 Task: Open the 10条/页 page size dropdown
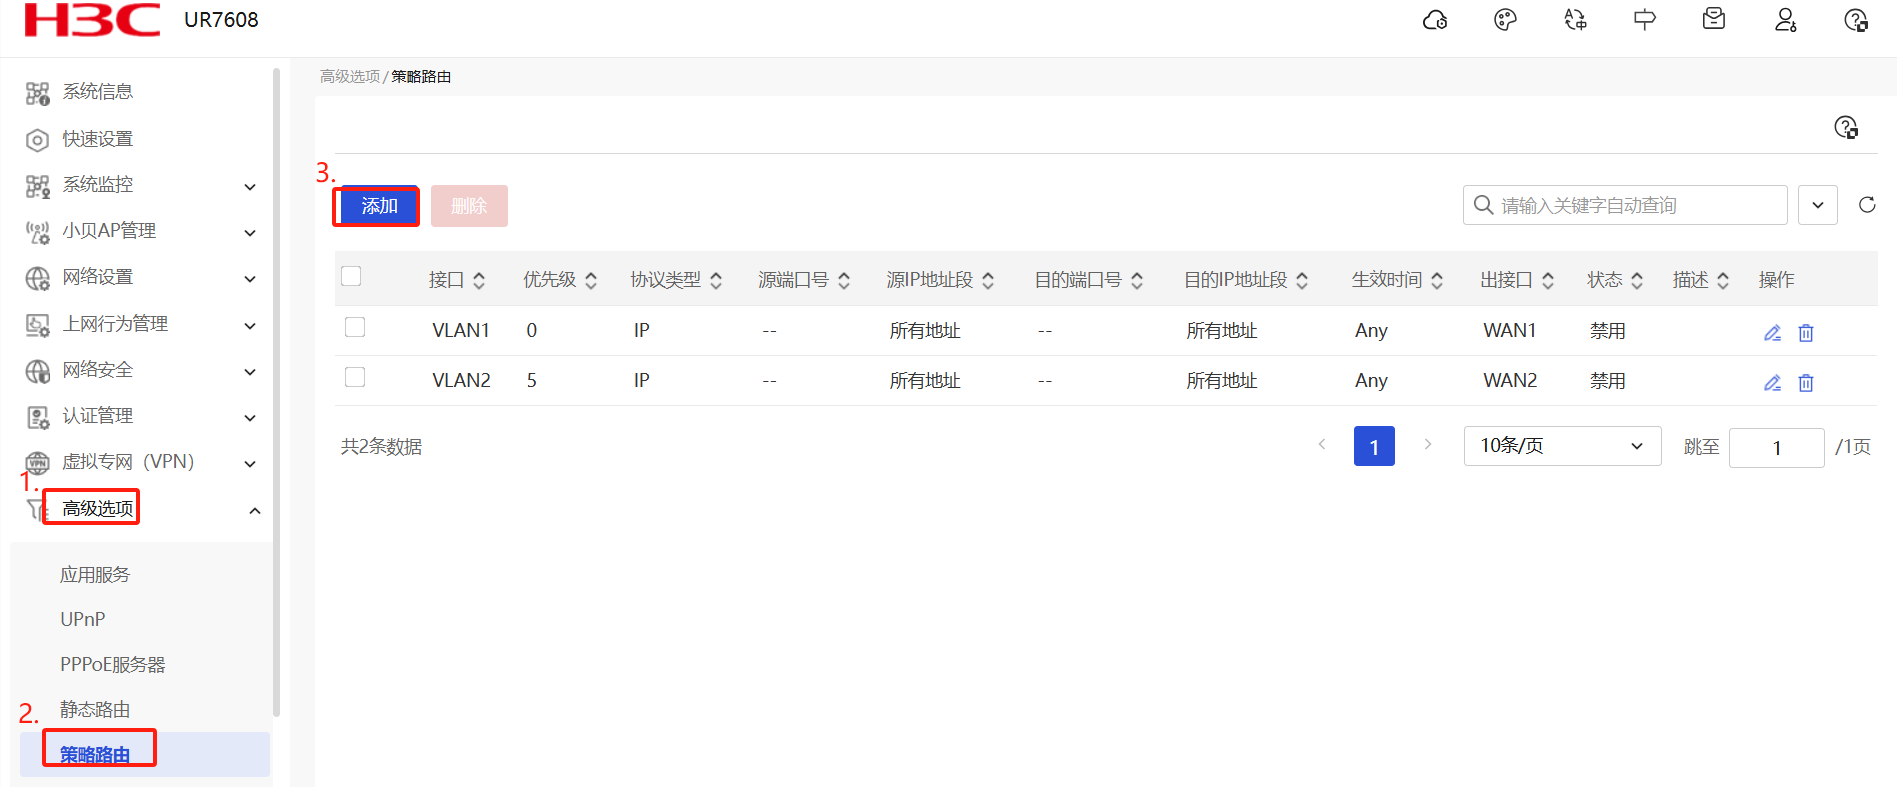click(x=1561, y=446)
